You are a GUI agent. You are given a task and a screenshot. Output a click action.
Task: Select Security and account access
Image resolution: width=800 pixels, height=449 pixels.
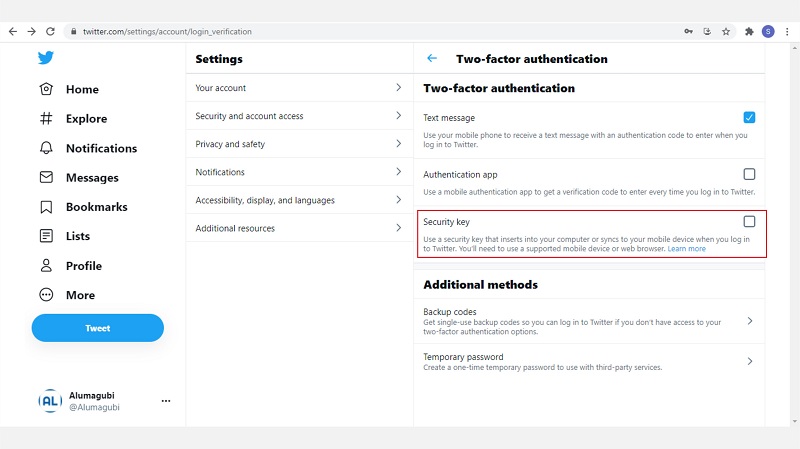(x=298, y=116)
